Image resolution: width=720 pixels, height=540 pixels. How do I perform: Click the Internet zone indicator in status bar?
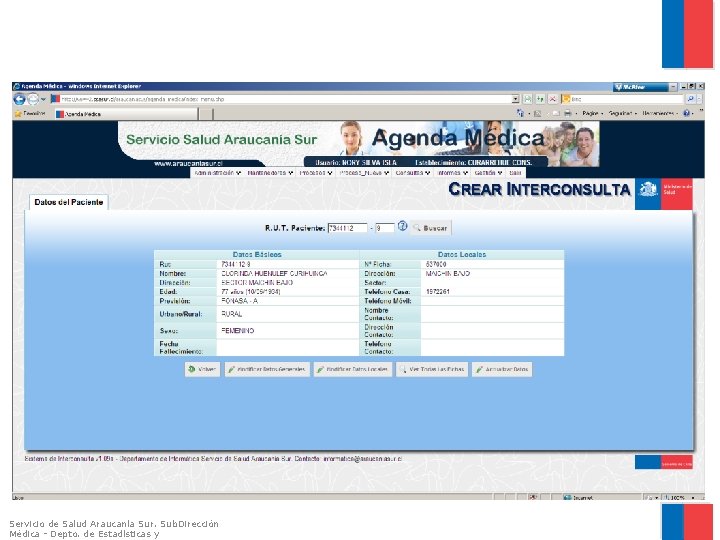coord(579,498)
